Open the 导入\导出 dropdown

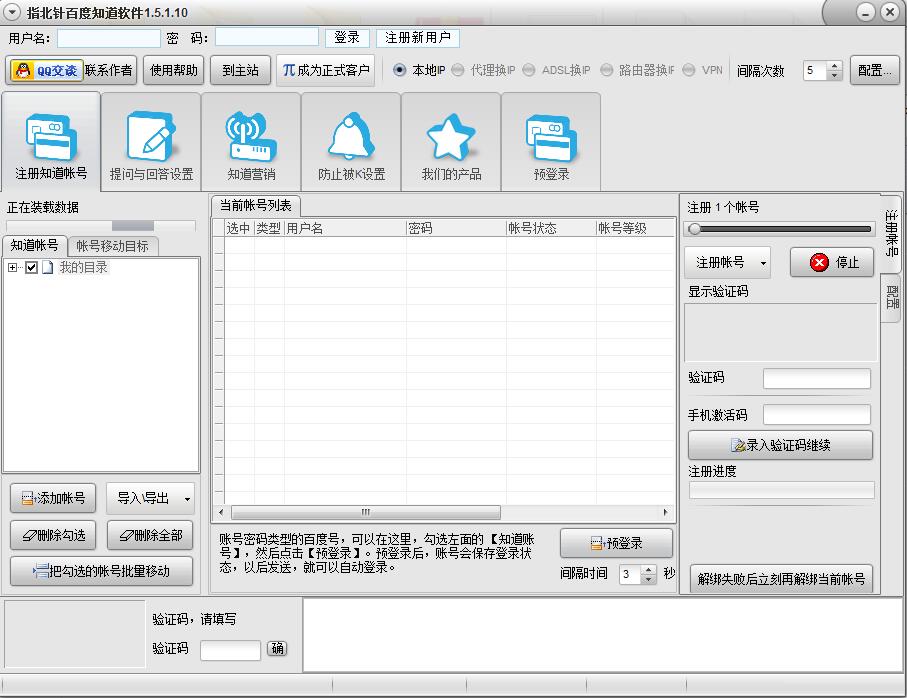click(150, 498)
